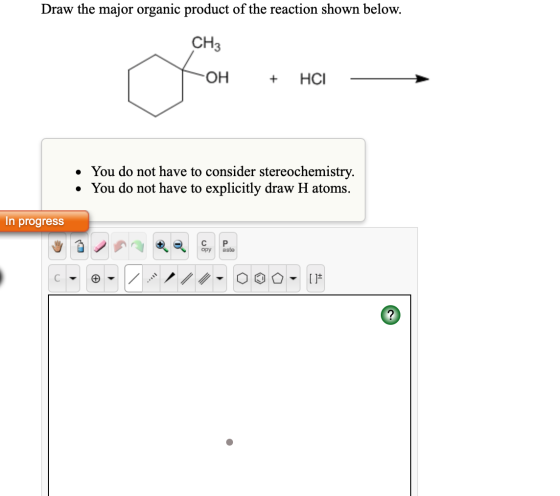Open the green help question mark
Image resolution: width=560 pixels, height=496 pixels.
pyautogui.click(x=390, y=315)
